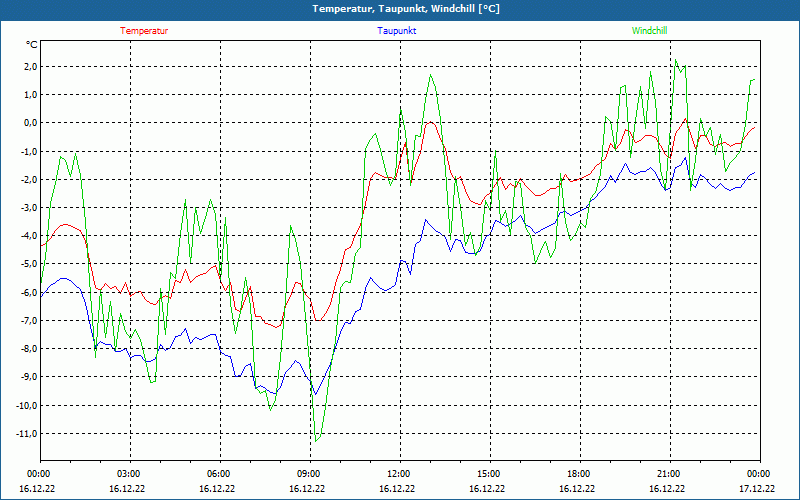Screen dimensions: 800x500
Task: Click the 16.12.22 date under 12:00
Action: (x=397, y=488)
